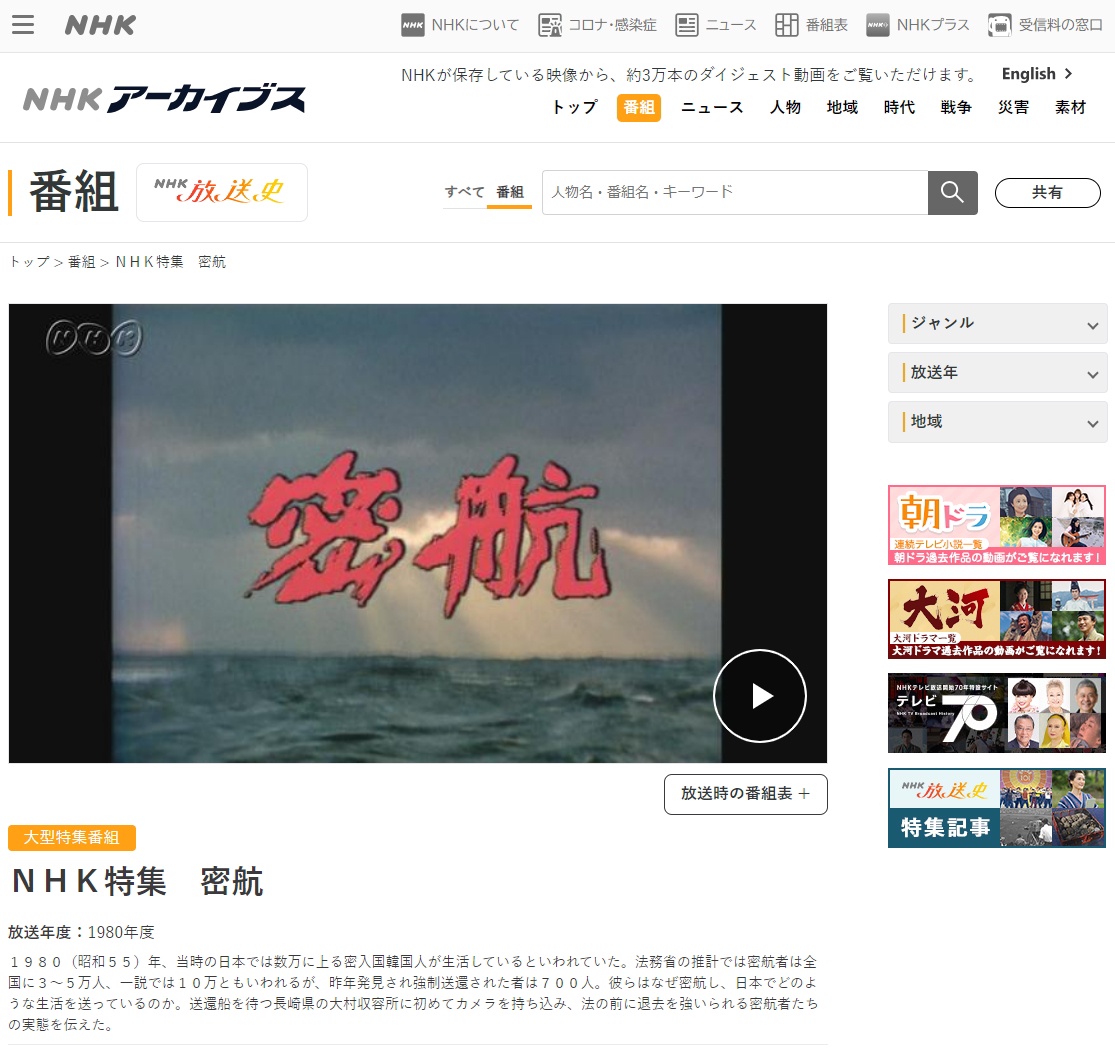The image size is (1115, 1060).
Task: Click the 共有 share button
Action: [1047, 193]
